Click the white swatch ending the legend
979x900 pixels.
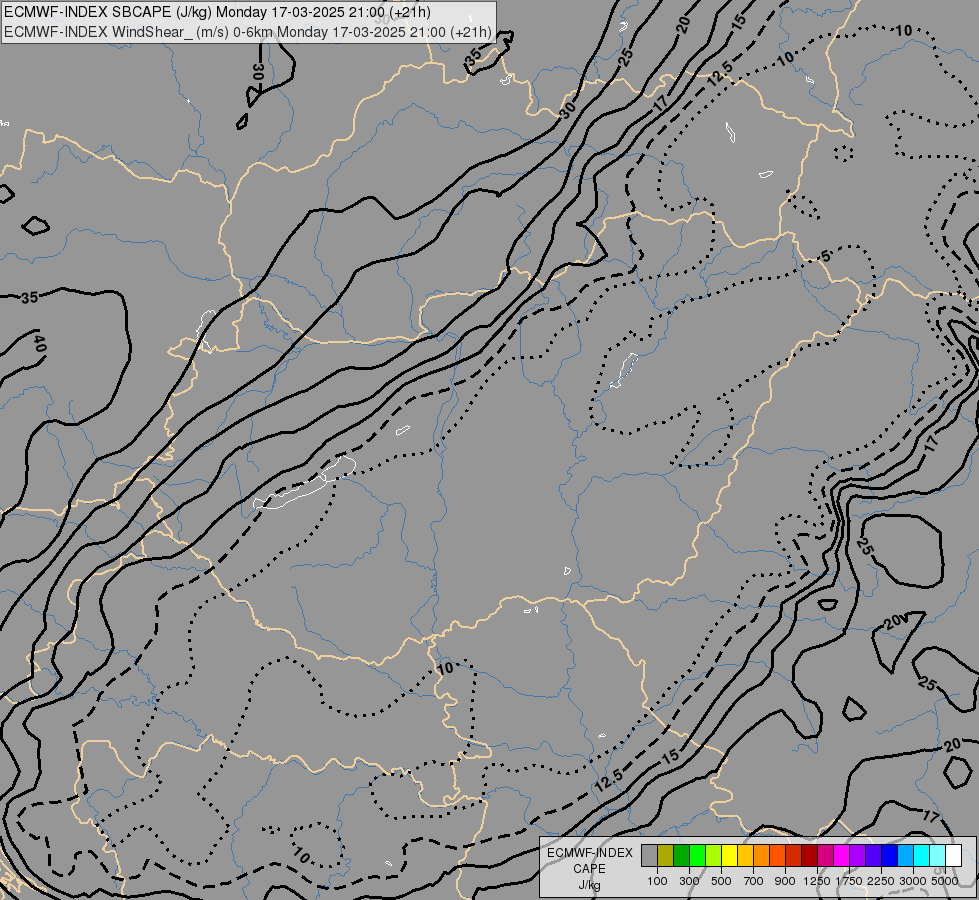[953, 855]
